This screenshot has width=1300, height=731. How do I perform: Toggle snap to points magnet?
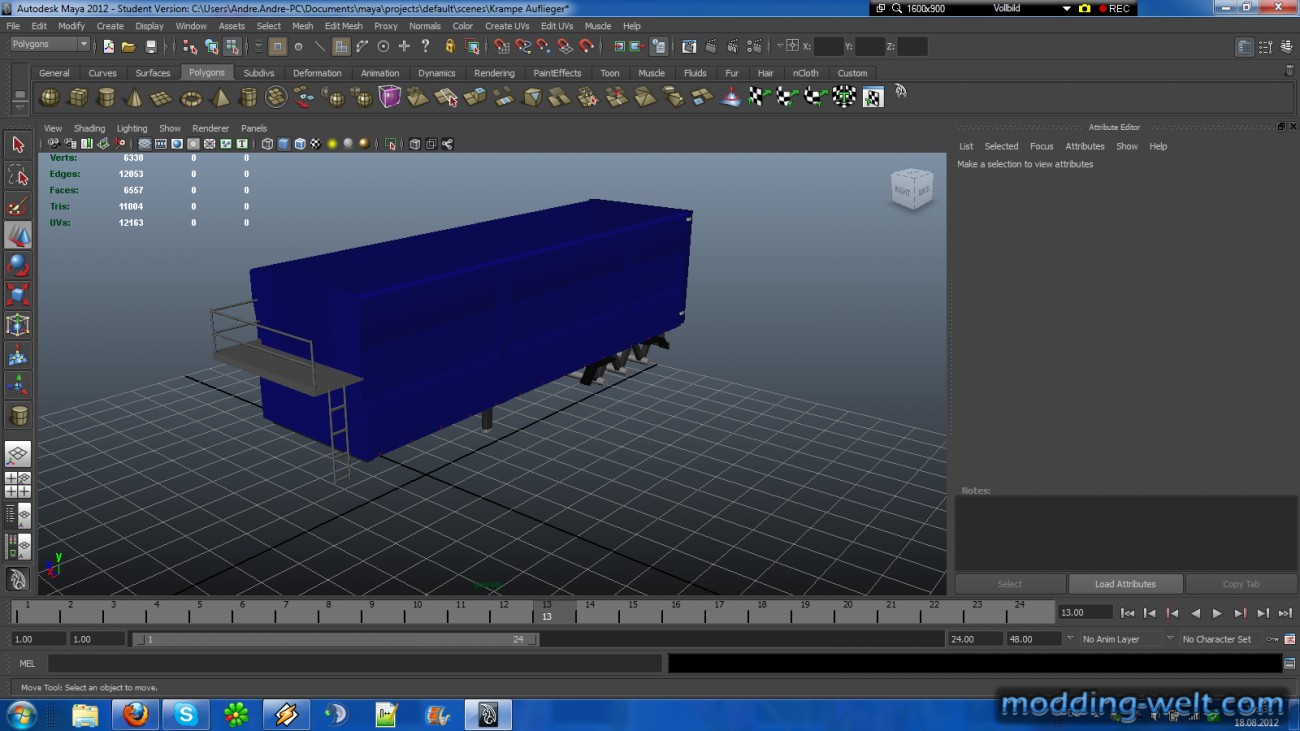coord(543,46)
